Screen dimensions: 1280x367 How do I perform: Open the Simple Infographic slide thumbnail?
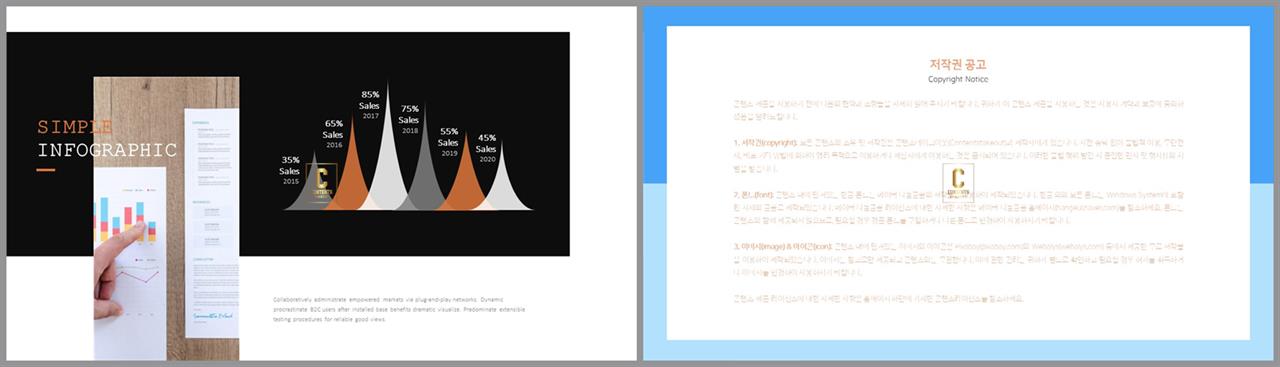tap(321, 184)
